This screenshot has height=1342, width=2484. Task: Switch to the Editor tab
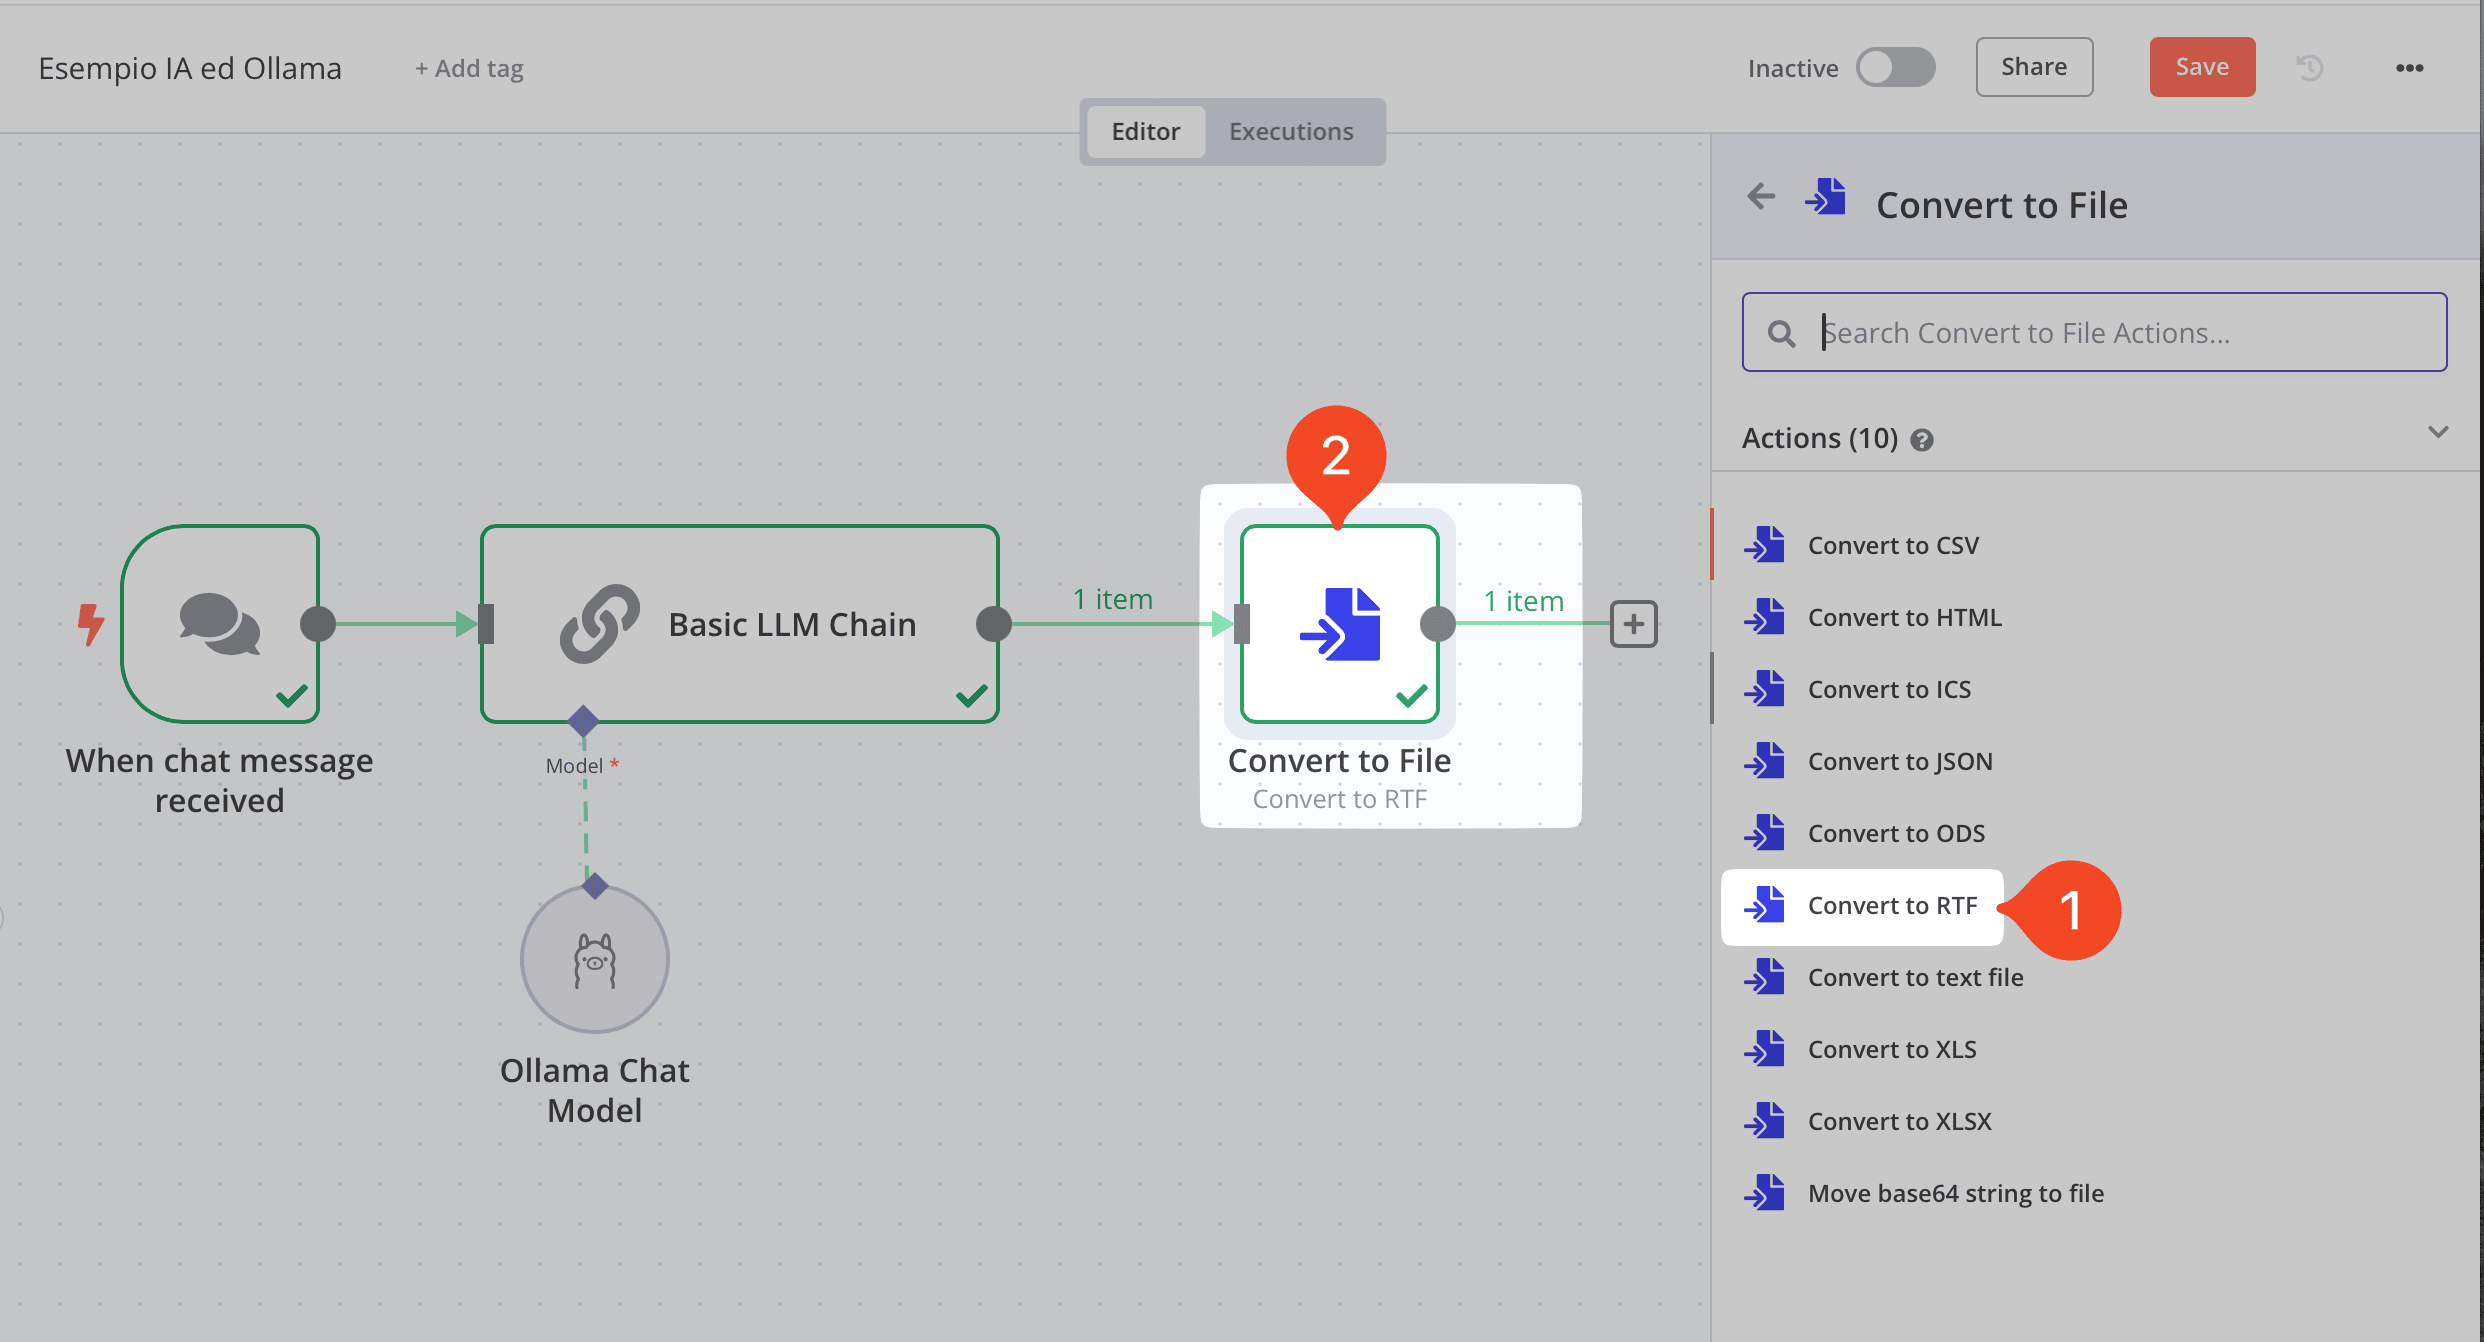[x=1145, y=131]
